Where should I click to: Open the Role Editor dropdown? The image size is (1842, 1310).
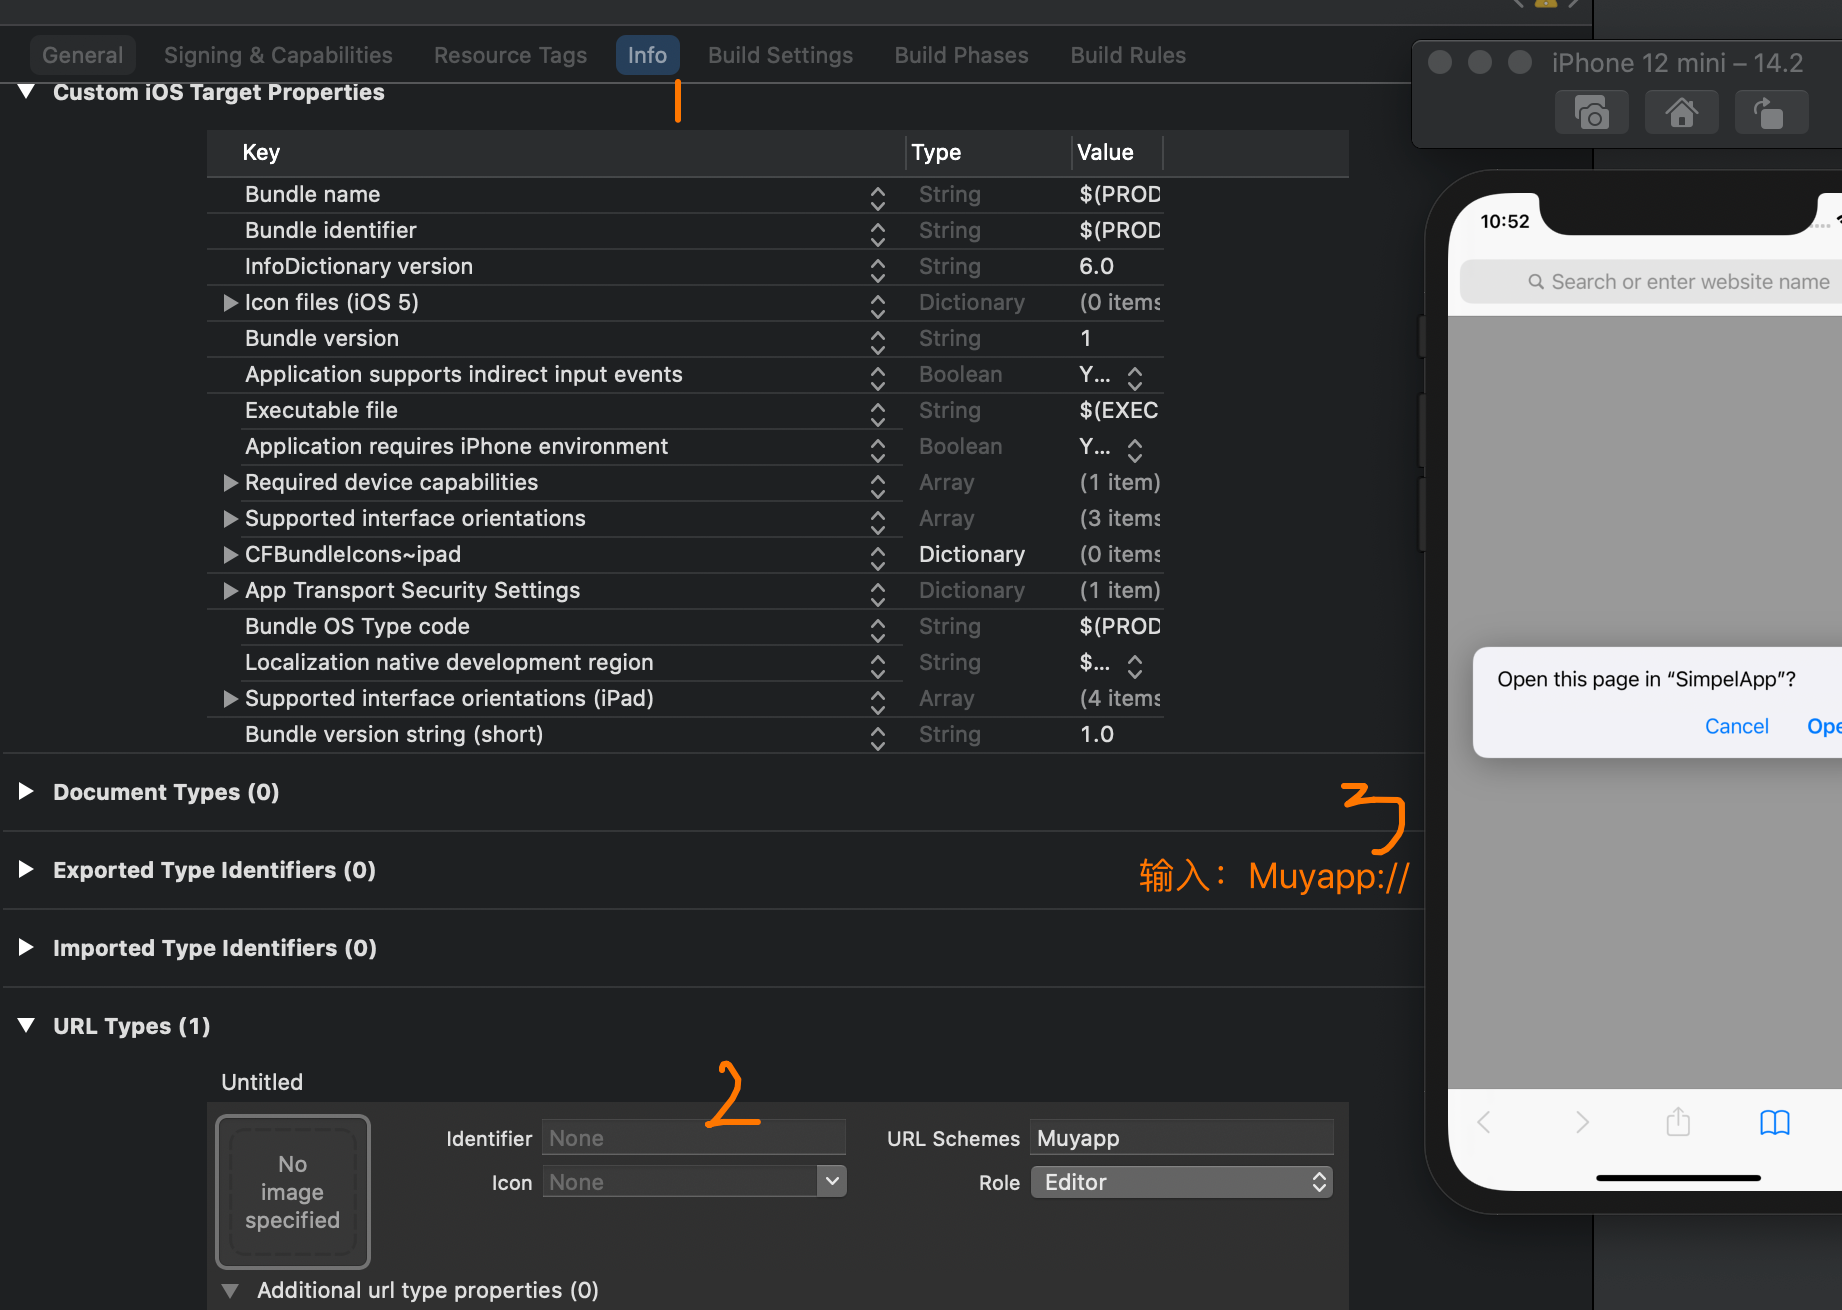click(x=1182, y=1182)
